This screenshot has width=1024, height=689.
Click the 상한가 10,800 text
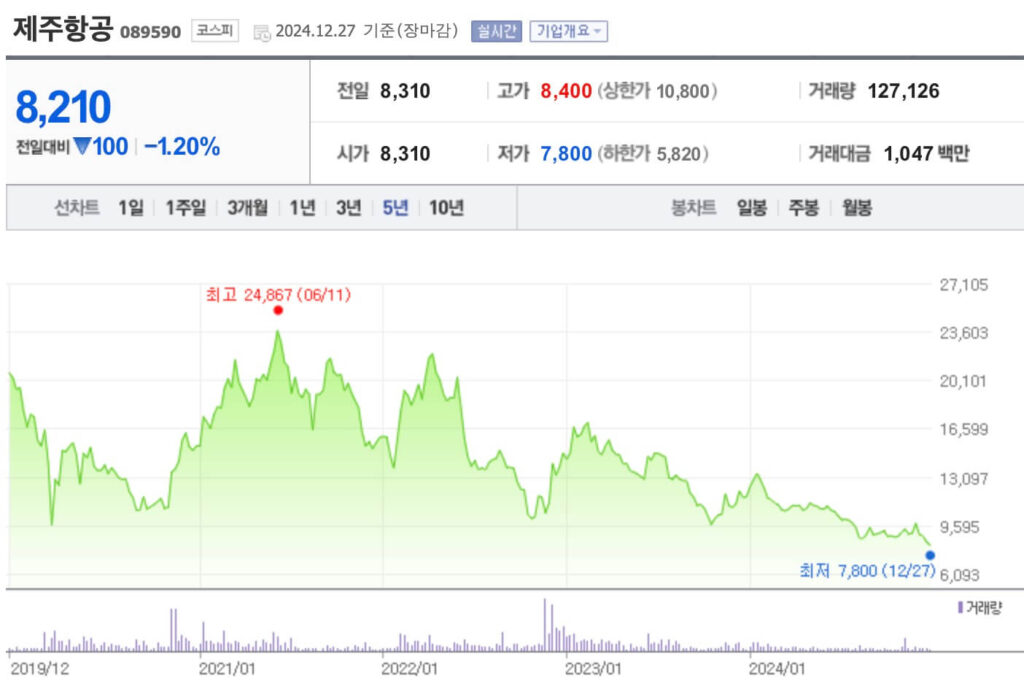point(657,91)
